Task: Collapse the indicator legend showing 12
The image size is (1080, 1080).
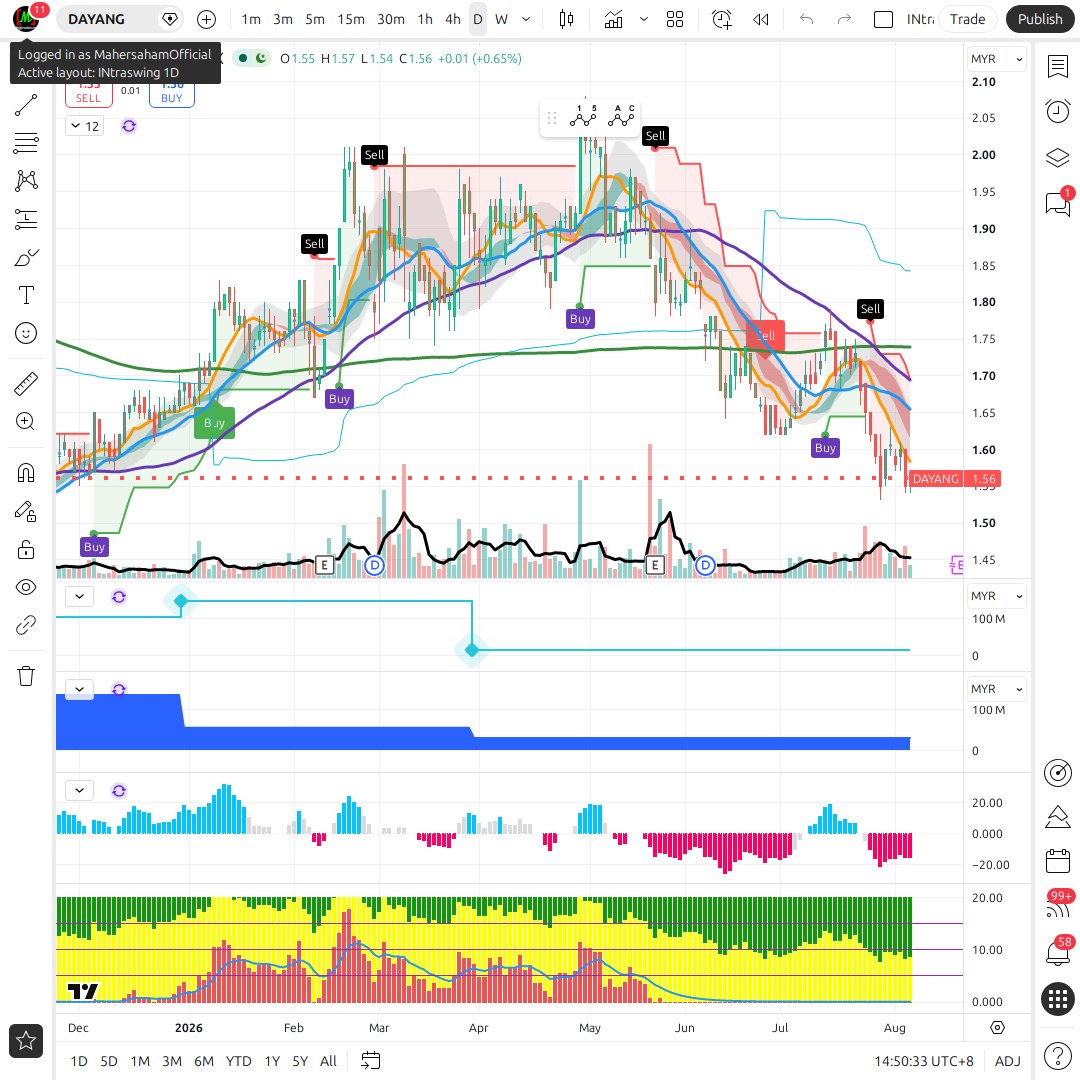Action: [x=85, y=126]
